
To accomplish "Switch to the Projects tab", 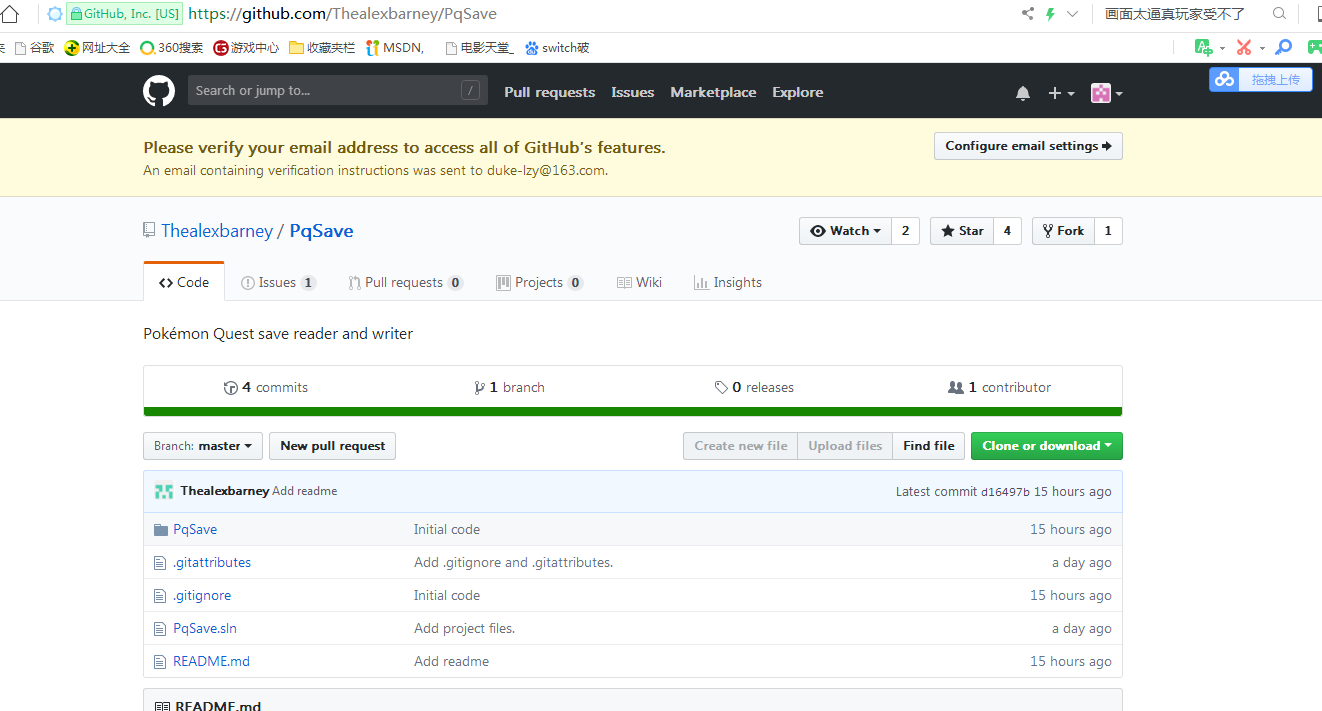I will (x=539, y=282).
